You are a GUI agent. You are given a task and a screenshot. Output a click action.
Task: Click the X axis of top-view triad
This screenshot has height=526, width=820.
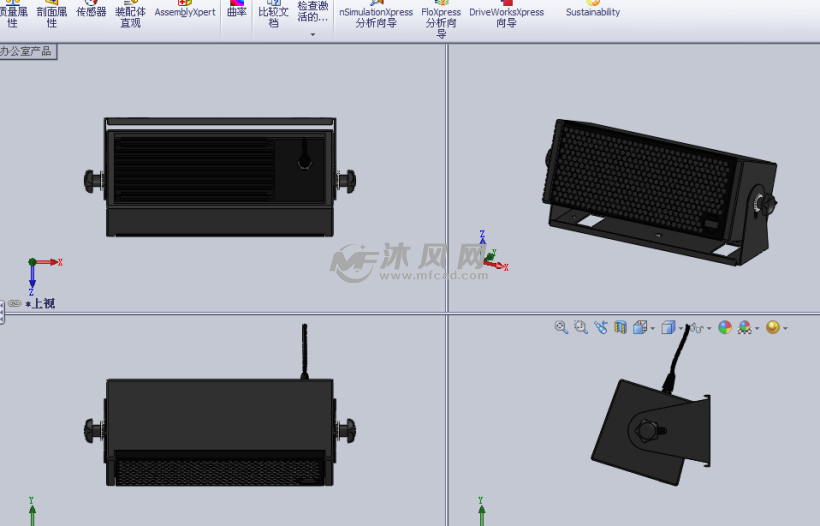[x=49, y=262]
